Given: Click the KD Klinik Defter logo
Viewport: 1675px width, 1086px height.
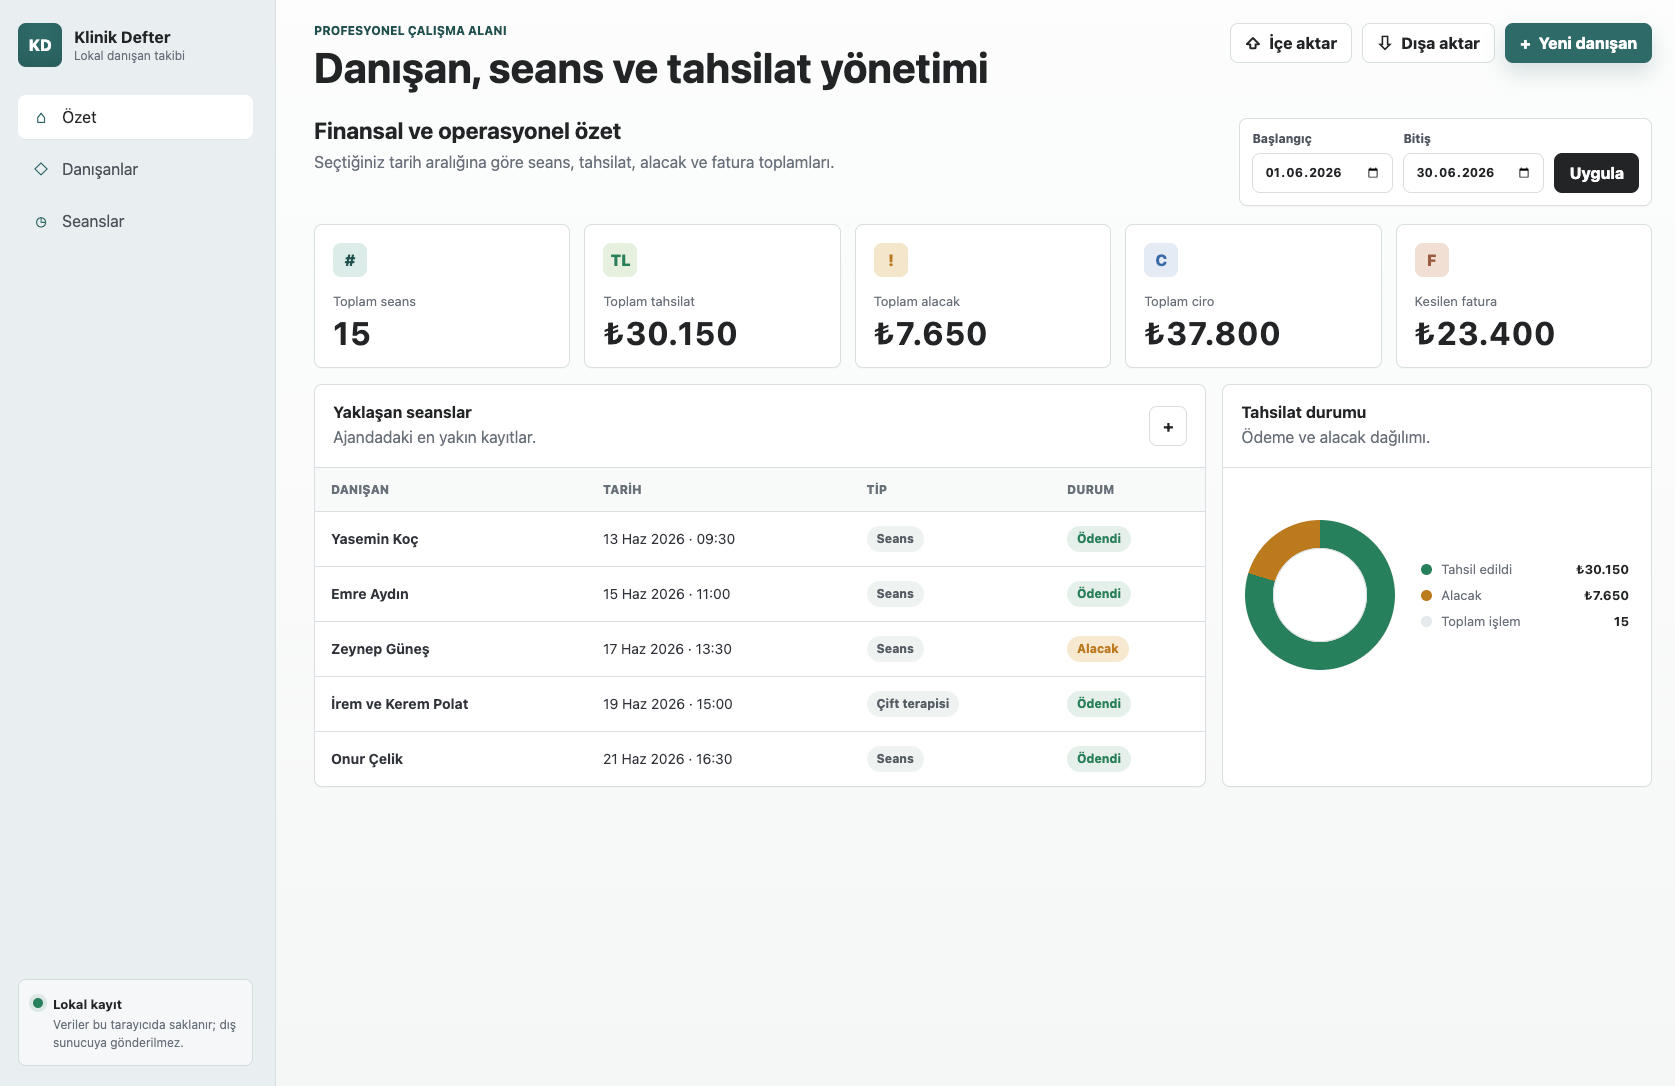Looking at the screenshot, I should 40,45.
